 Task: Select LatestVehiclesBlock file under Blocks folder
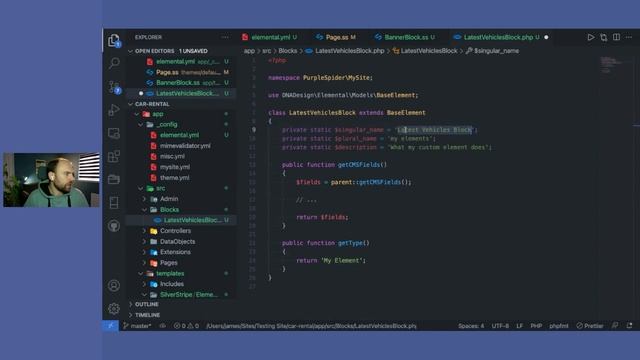182,220
